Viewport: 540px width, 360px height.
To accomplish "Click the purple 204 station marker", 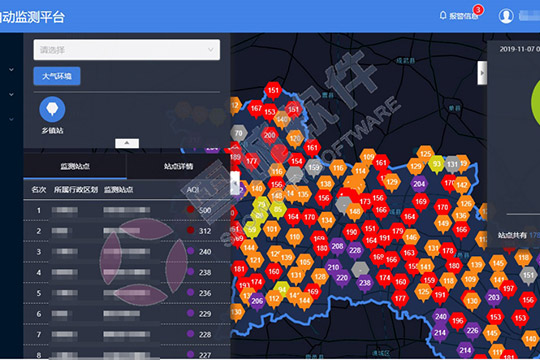I will click(419, 185).
